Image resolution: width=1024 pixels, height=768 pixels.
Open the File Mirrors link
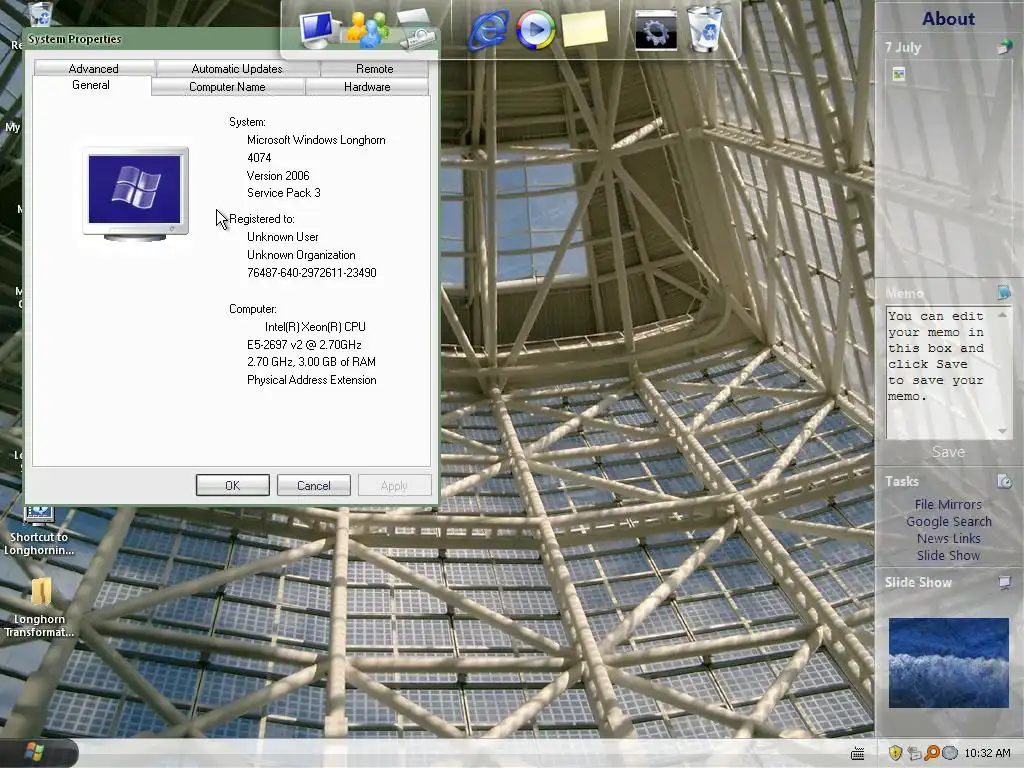click(x=948, y=504)
